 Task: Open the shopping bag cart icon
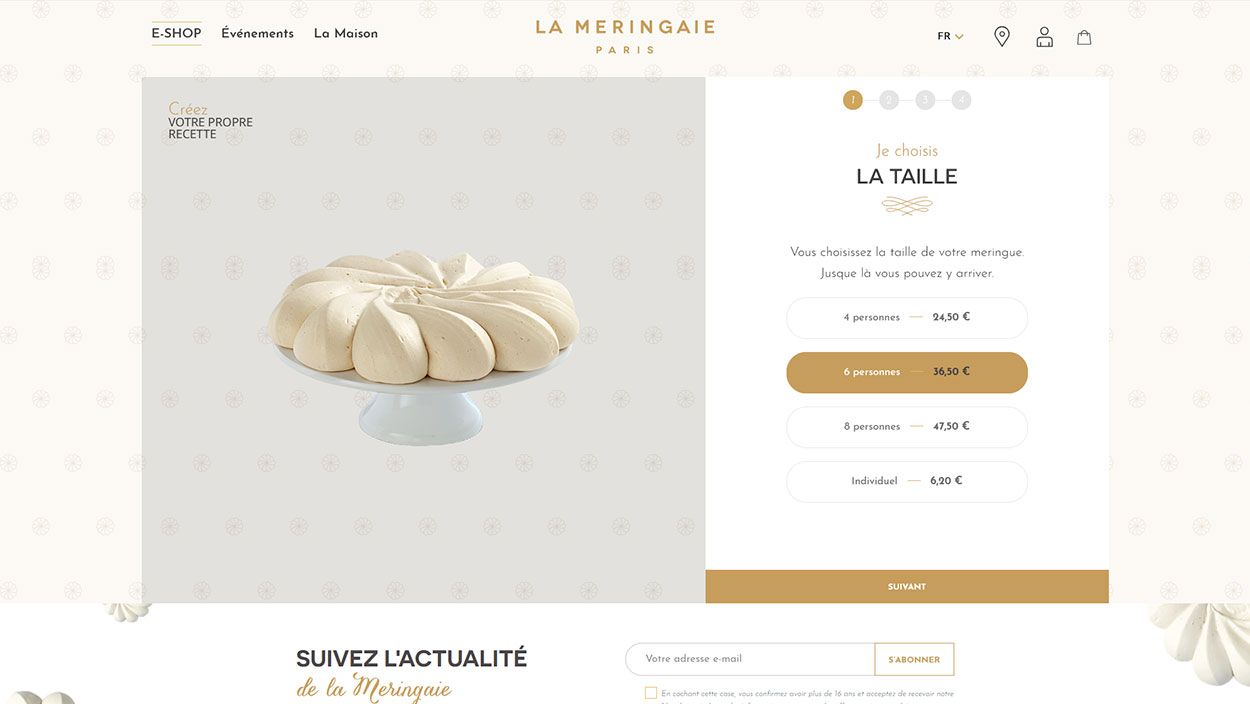[1084, 37]
